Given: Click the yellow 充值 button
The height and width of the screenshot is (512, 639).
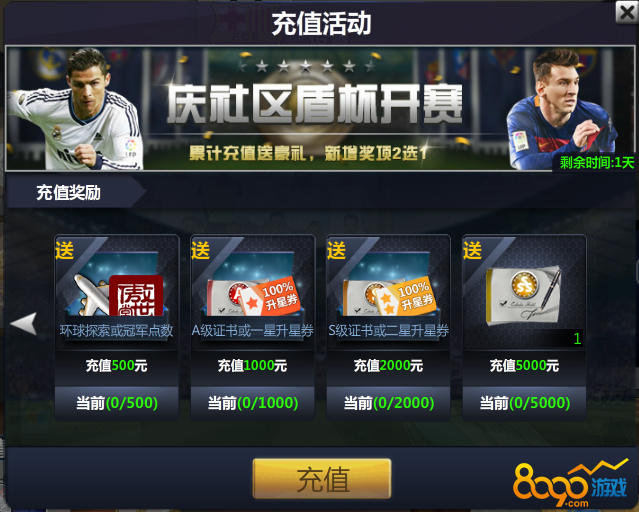Looking at the screenshot, I should coord(322,479).
